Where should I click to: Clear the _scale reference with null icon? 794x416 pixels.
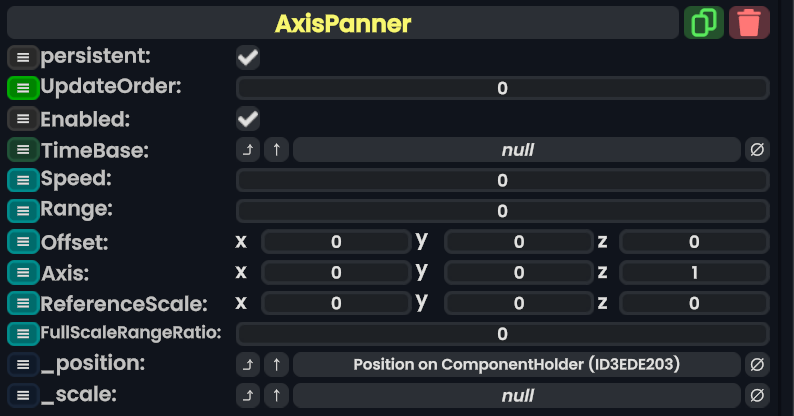coord(757,396)
